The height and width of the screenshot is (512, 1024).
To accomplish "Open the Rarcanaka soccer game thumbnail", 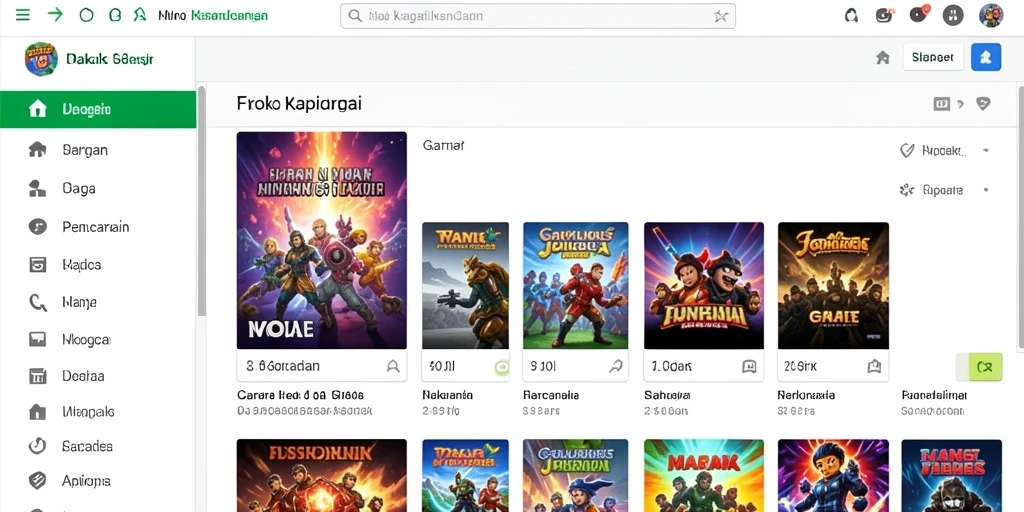I will pyautogui.click(x=575, y=285).
